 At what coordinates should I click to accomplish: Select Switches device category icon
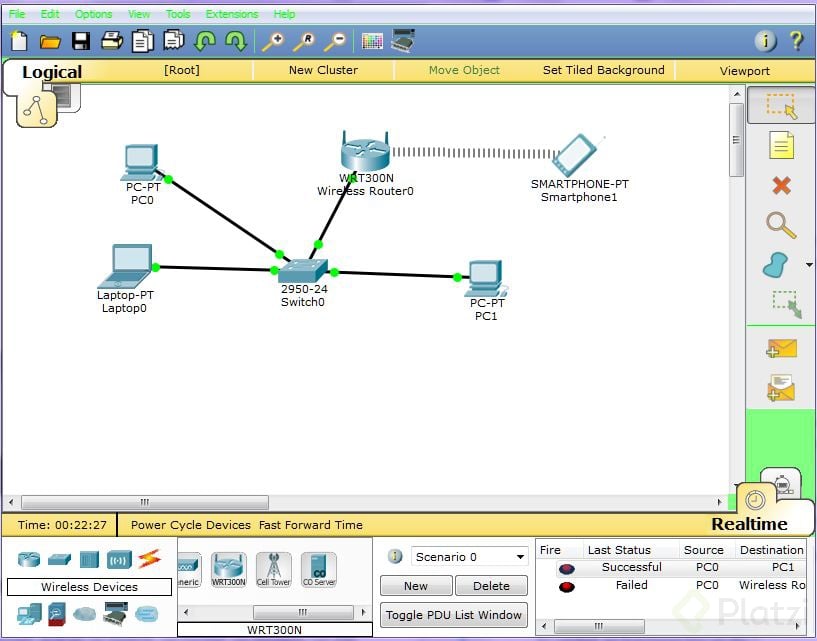tap(59, 560)
